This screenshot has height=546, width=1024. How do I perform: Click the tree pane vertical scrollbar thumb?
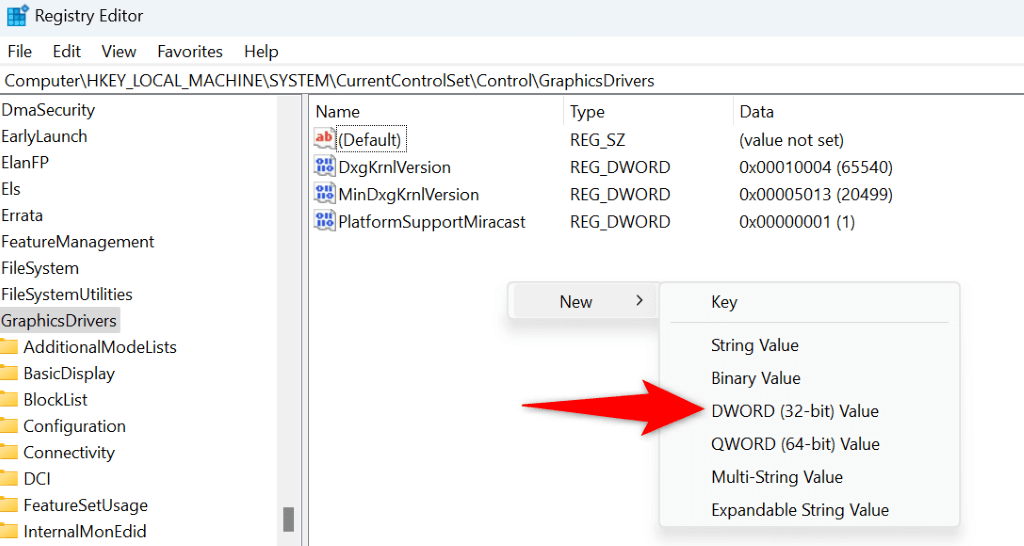coord(288,519)
